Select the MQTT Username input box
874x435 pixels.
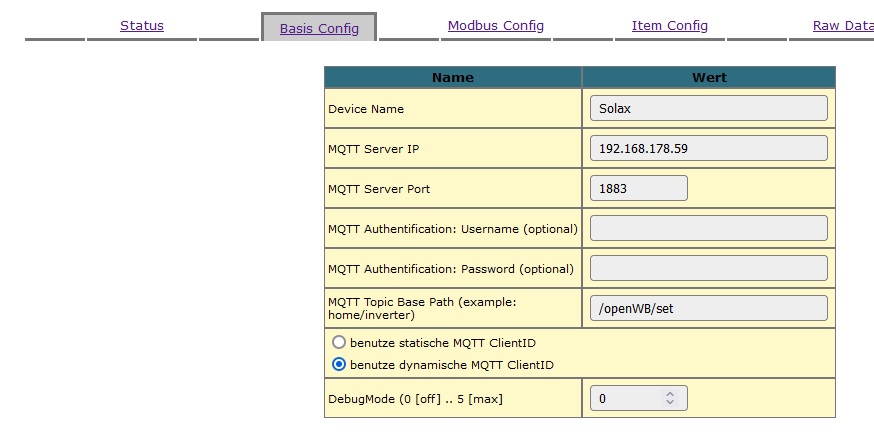708,228
